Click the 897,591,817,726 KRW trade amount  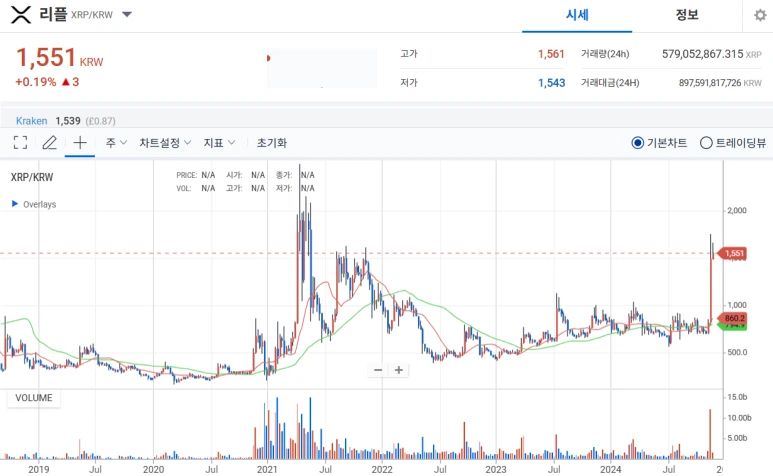720,83
